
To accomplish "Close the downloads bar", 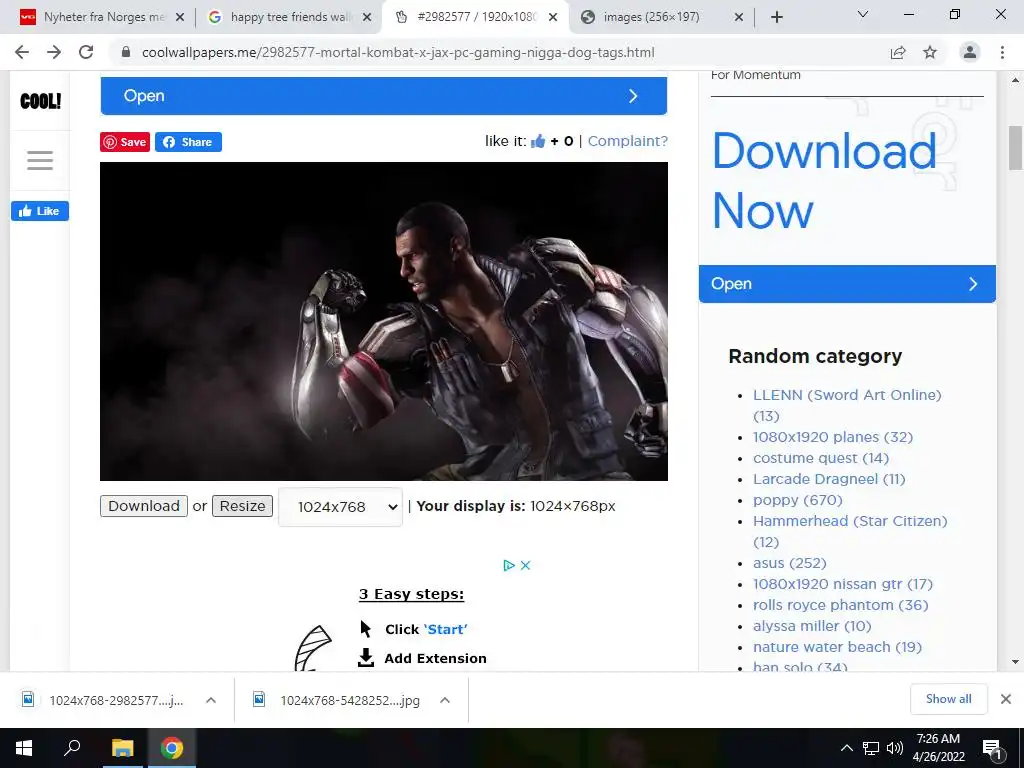I will 1006,699.
